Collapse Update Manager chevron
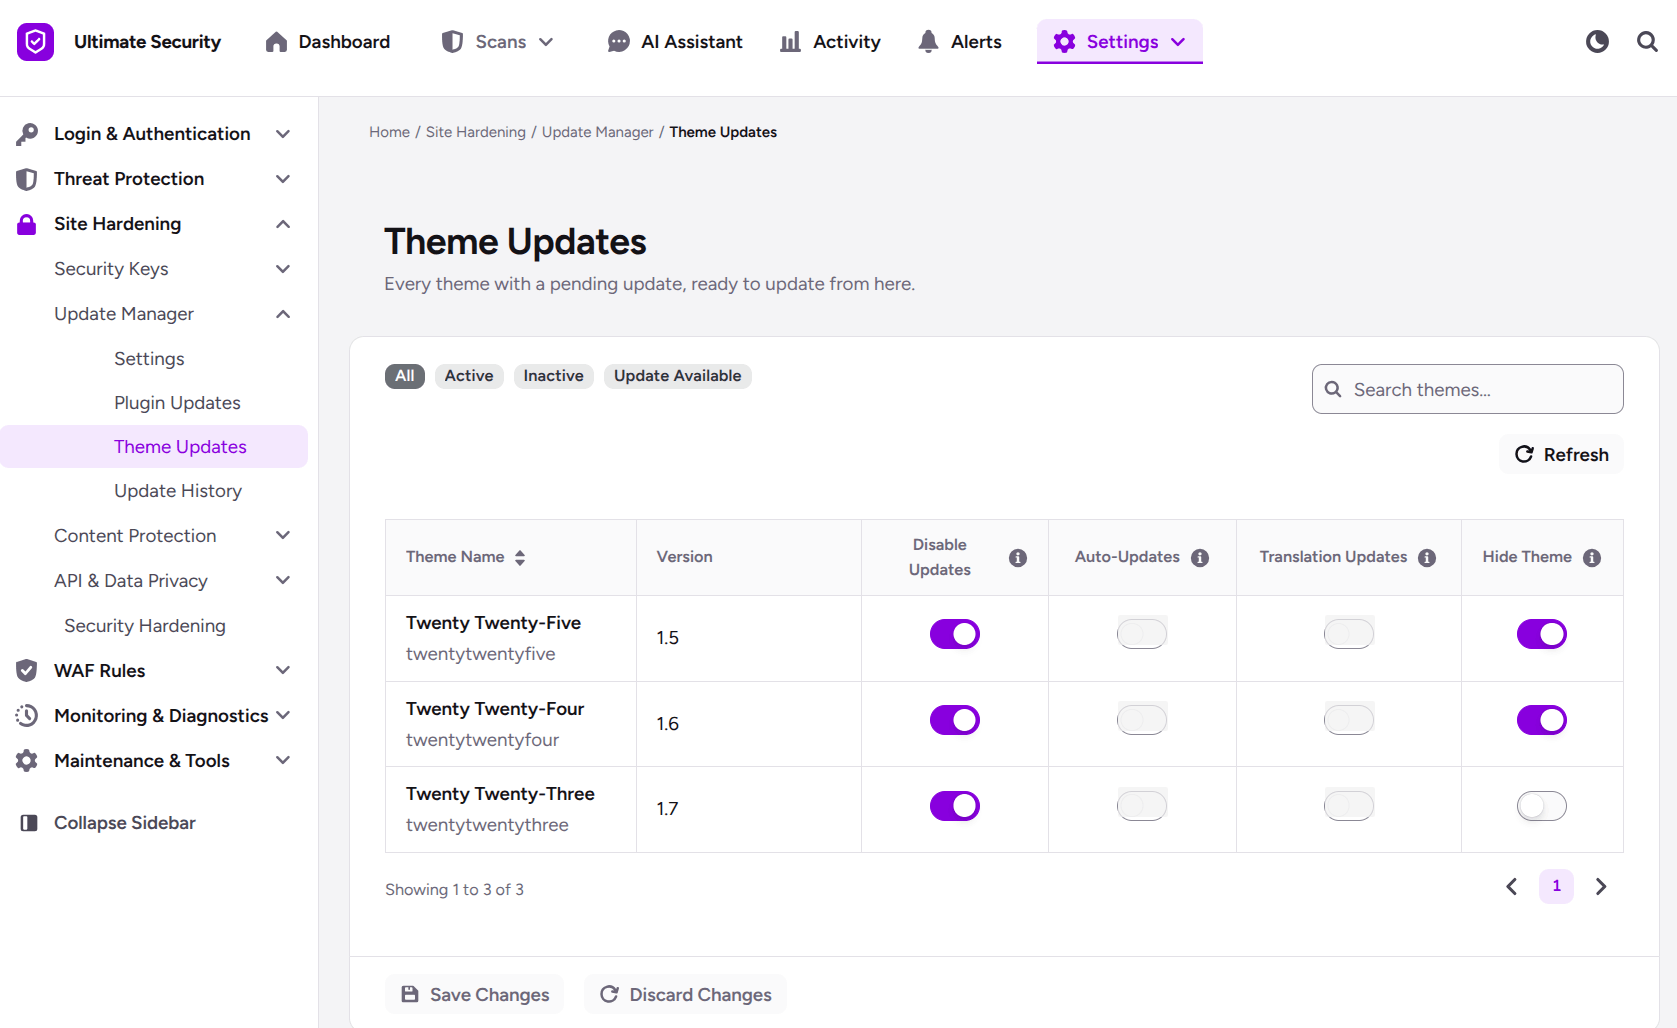The width and height of the screenshot is (1677, 1028). pyautogui.click(x=283, y=314)
